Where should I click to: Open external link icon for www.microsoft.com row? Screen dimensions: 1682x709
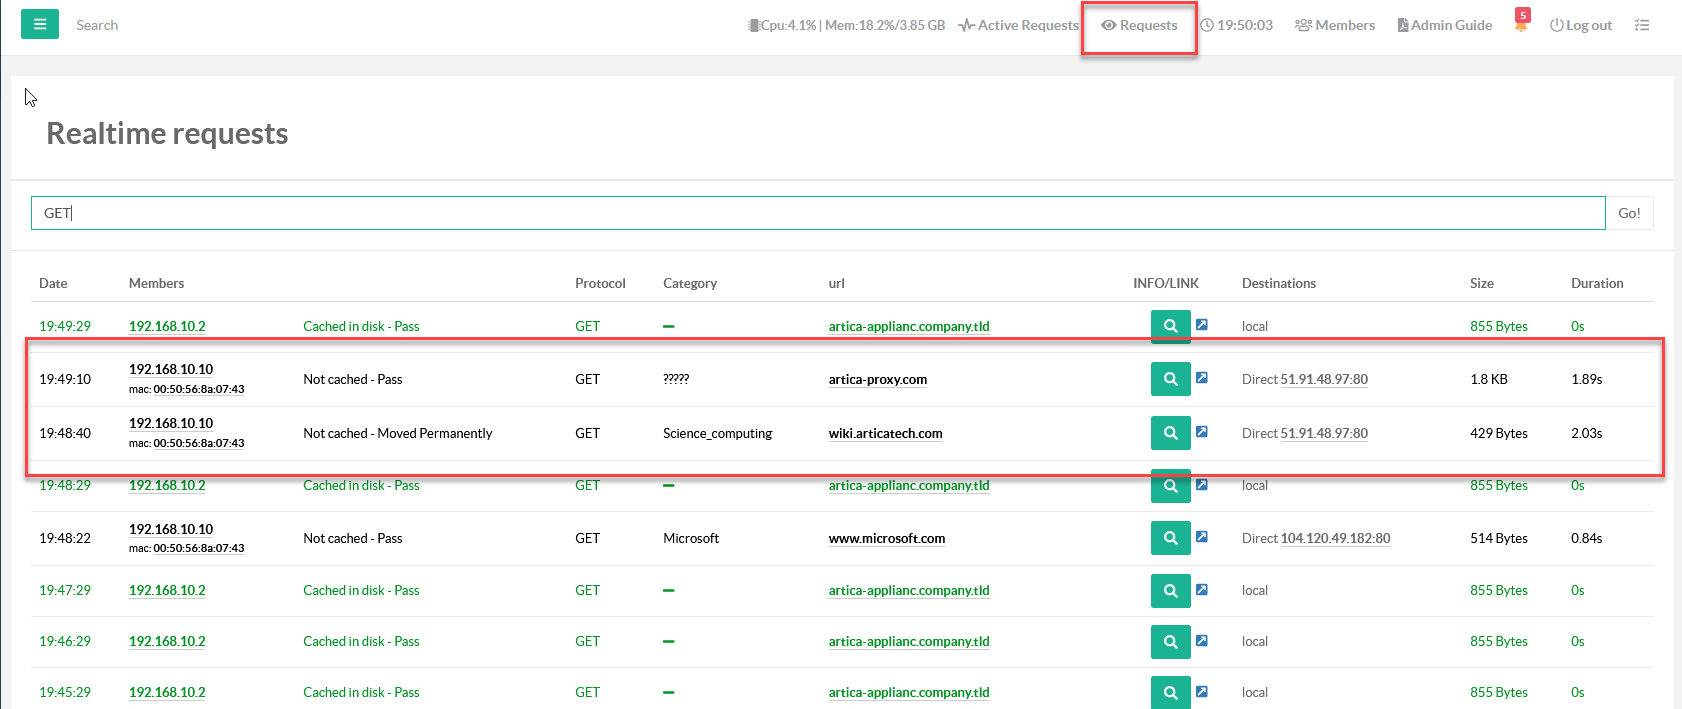point(1202,537)
